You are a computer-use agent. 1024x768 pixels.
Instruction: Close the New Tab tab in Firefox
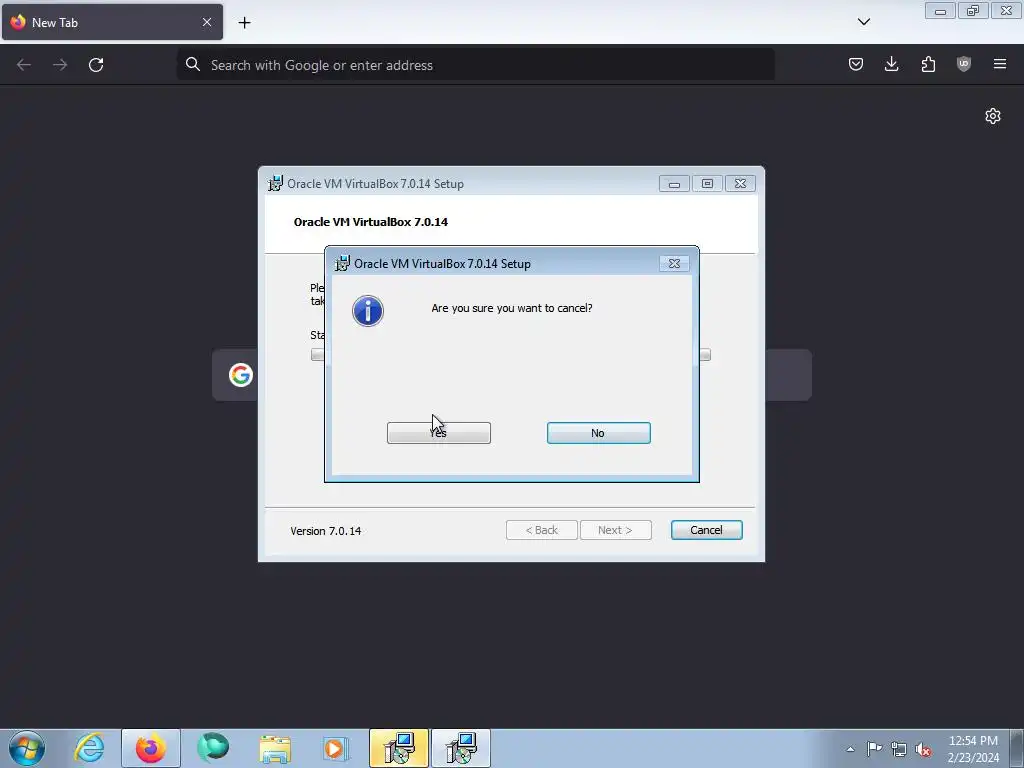tap(207, 22)
